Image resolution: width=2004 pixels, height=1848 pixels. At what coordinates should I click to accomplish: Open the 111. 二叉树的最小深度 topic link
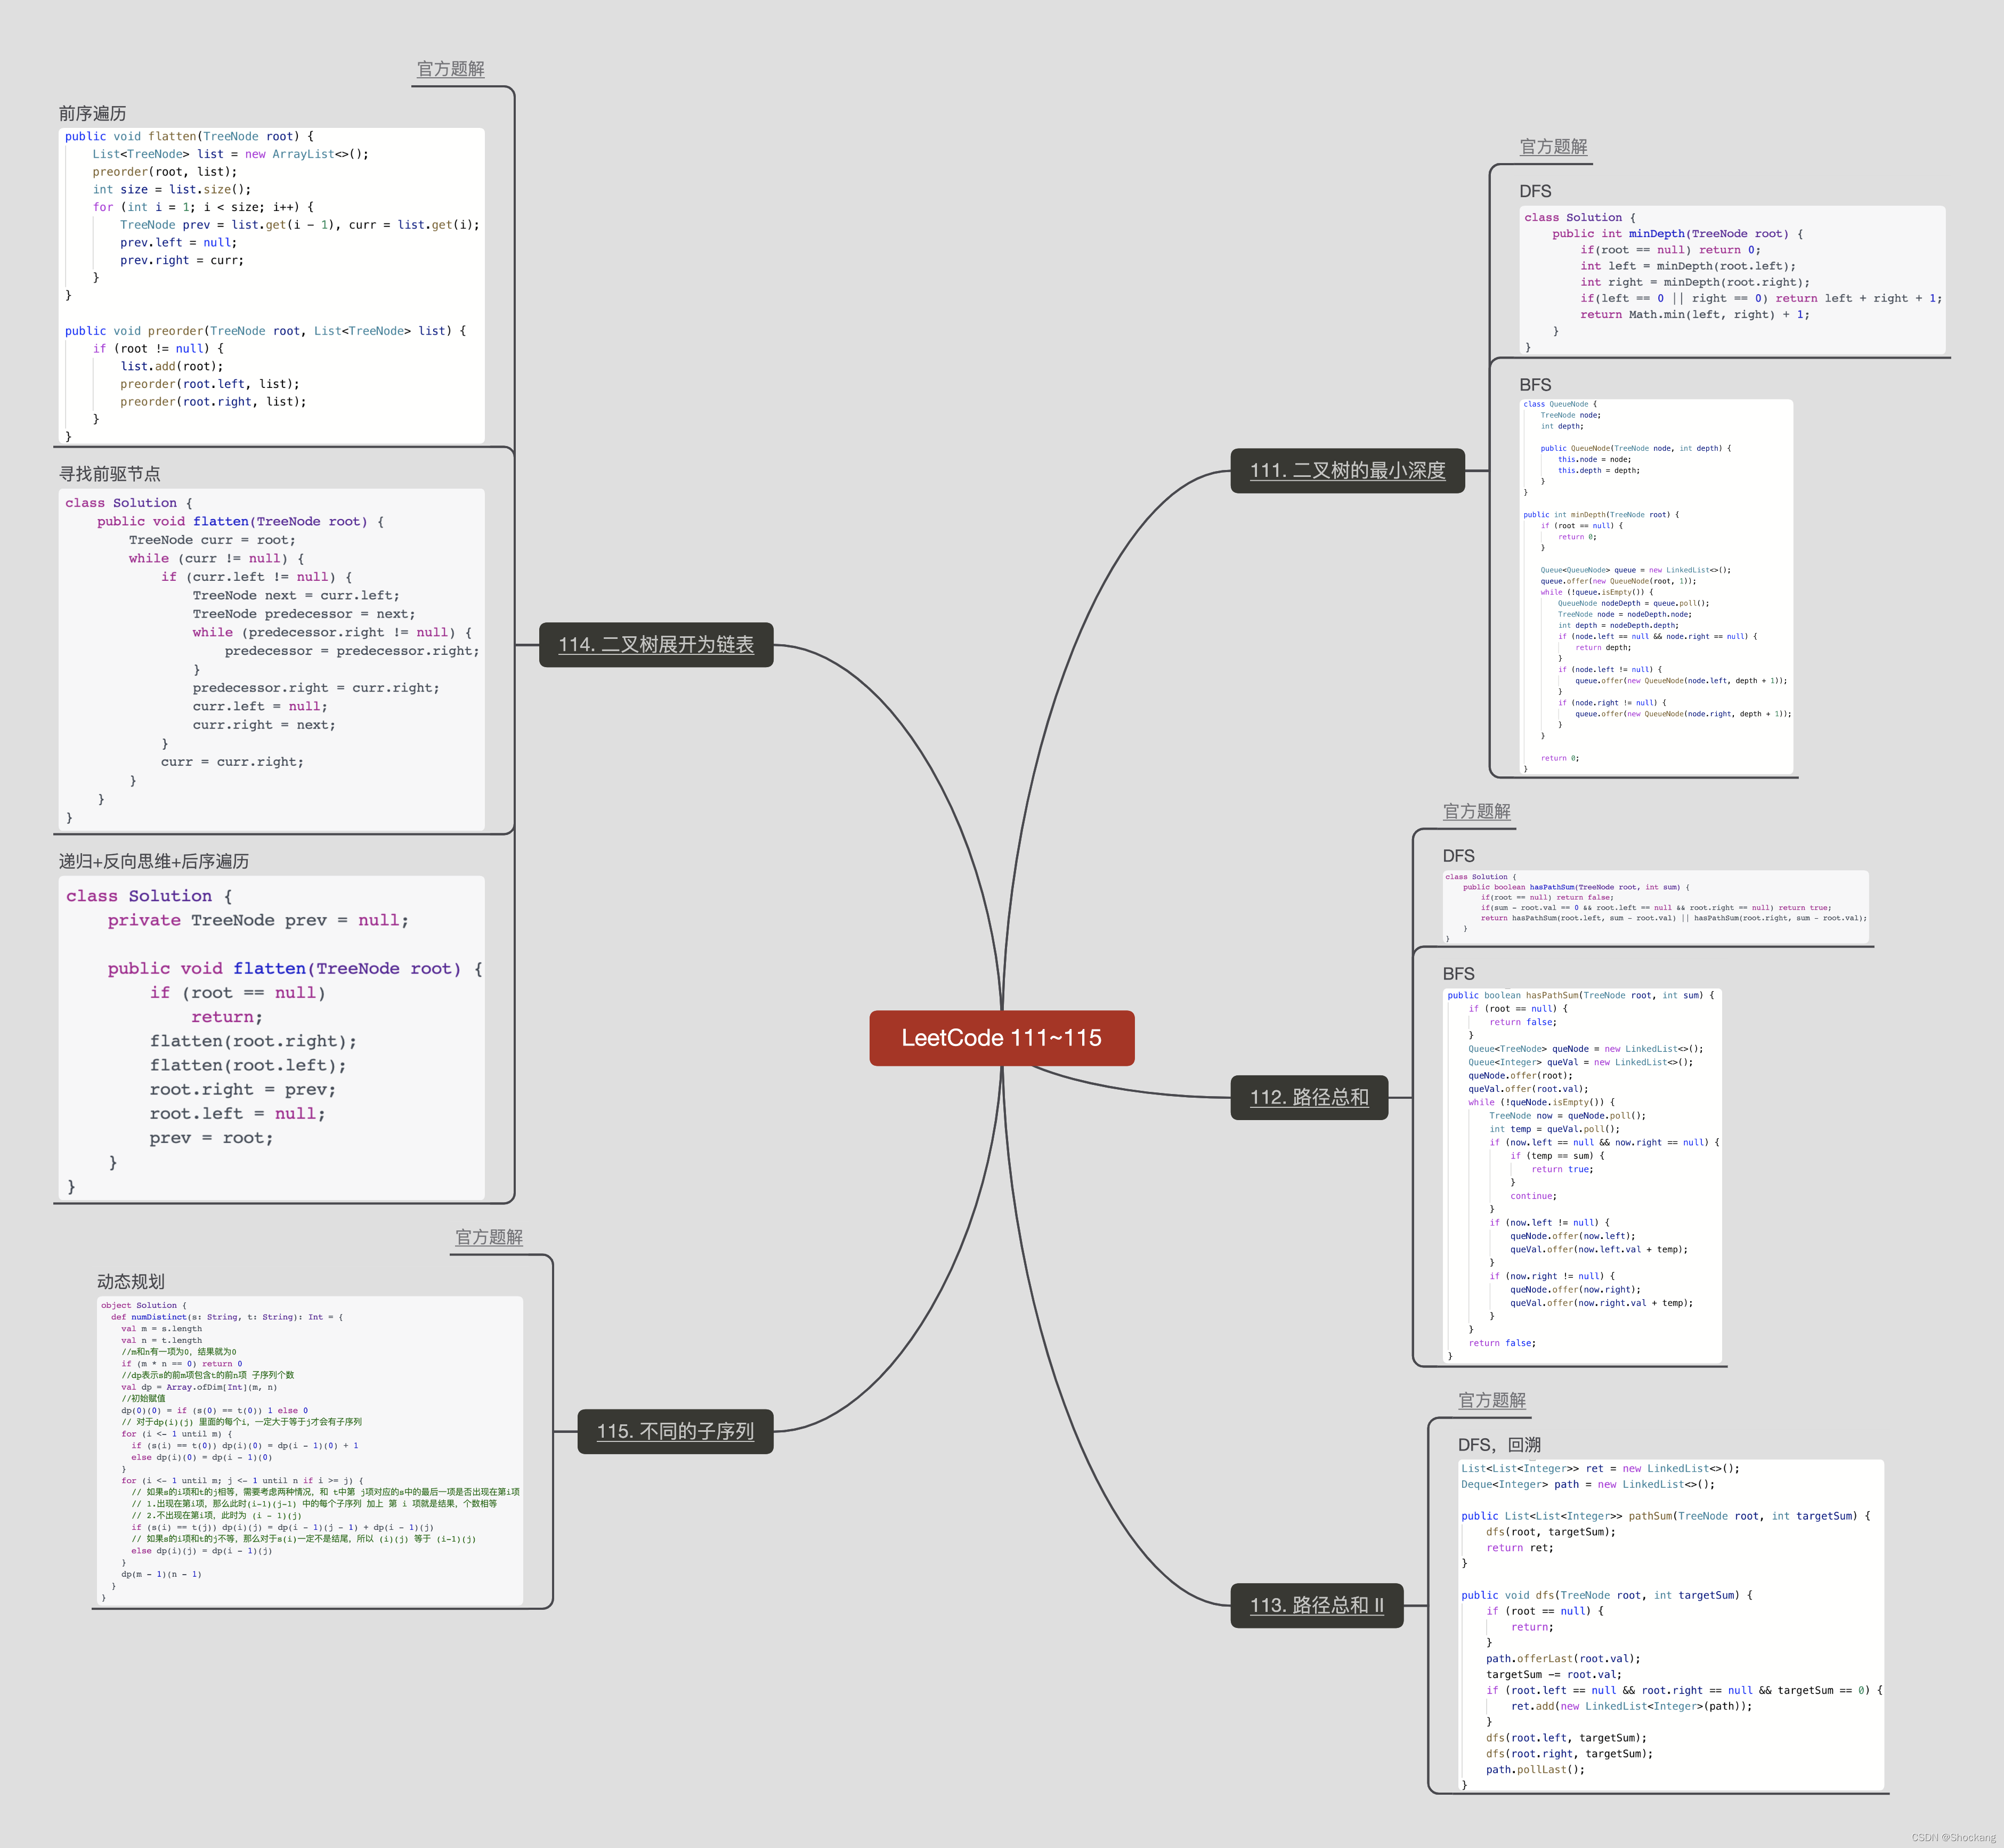(1347, 470)
